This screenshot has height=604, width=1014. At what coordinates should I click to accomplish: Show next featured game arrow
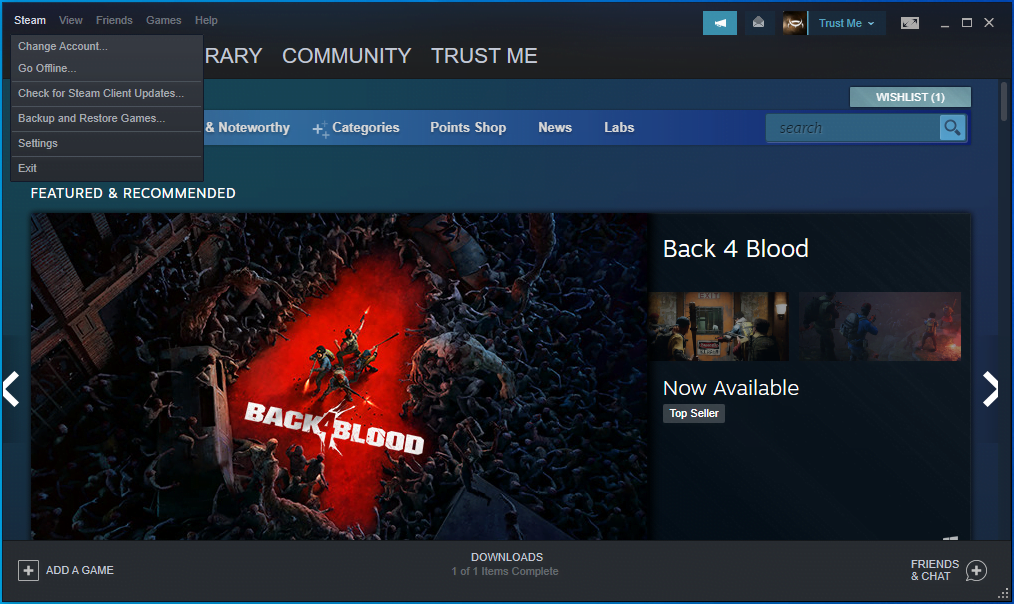click(991, 389)
